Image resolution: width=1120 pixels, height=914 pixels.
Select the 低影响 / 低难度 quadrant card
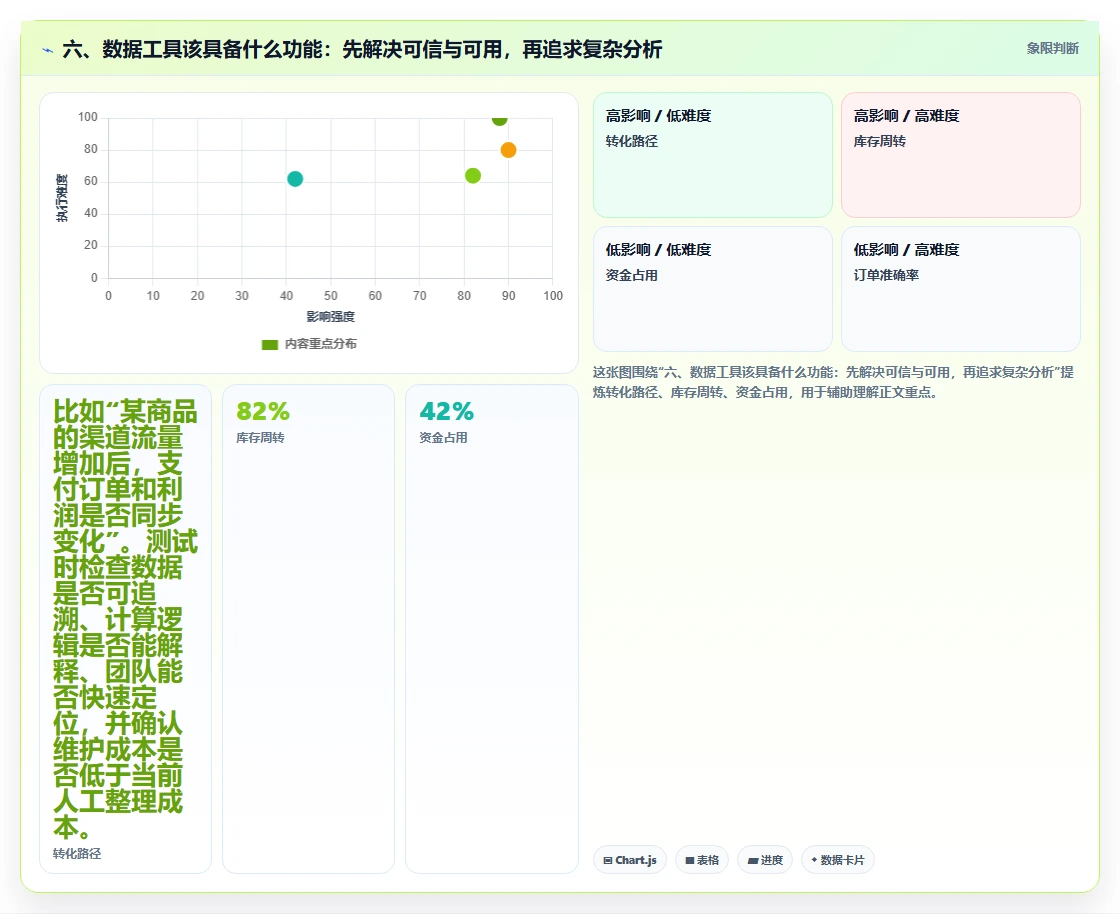(713, 289)
